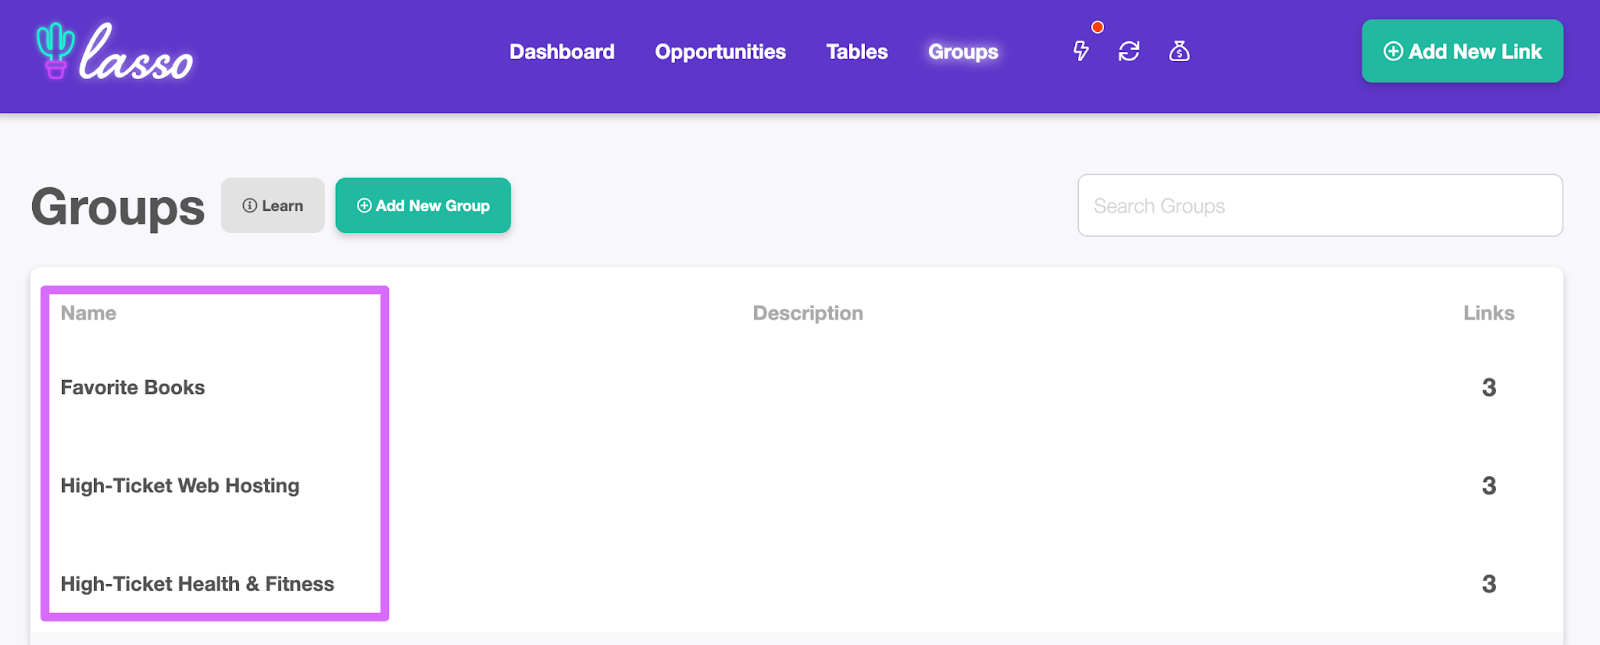Click link count for High-Ticket Health & Fitness
The image size is (1600, 645).
click(1489, 584)
